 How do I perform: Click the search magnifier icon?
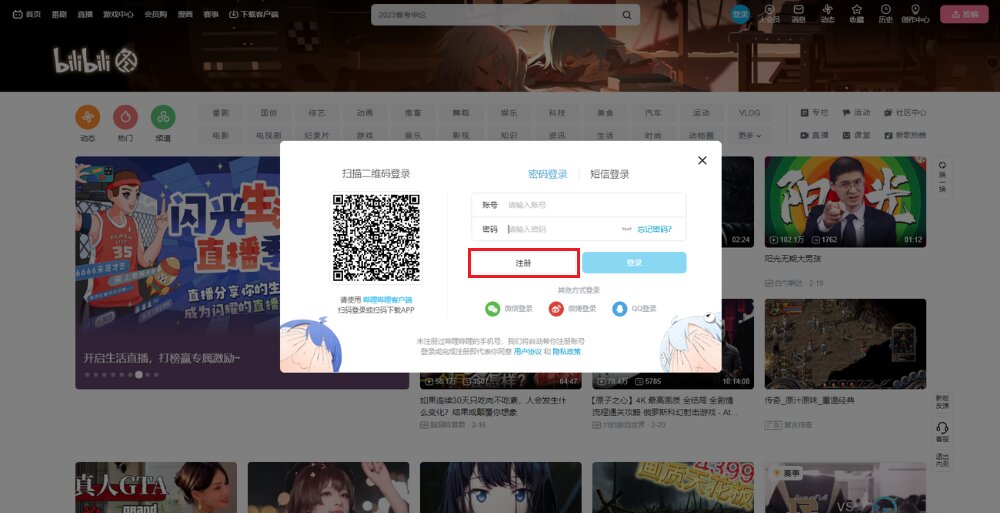tap(627, 15)
